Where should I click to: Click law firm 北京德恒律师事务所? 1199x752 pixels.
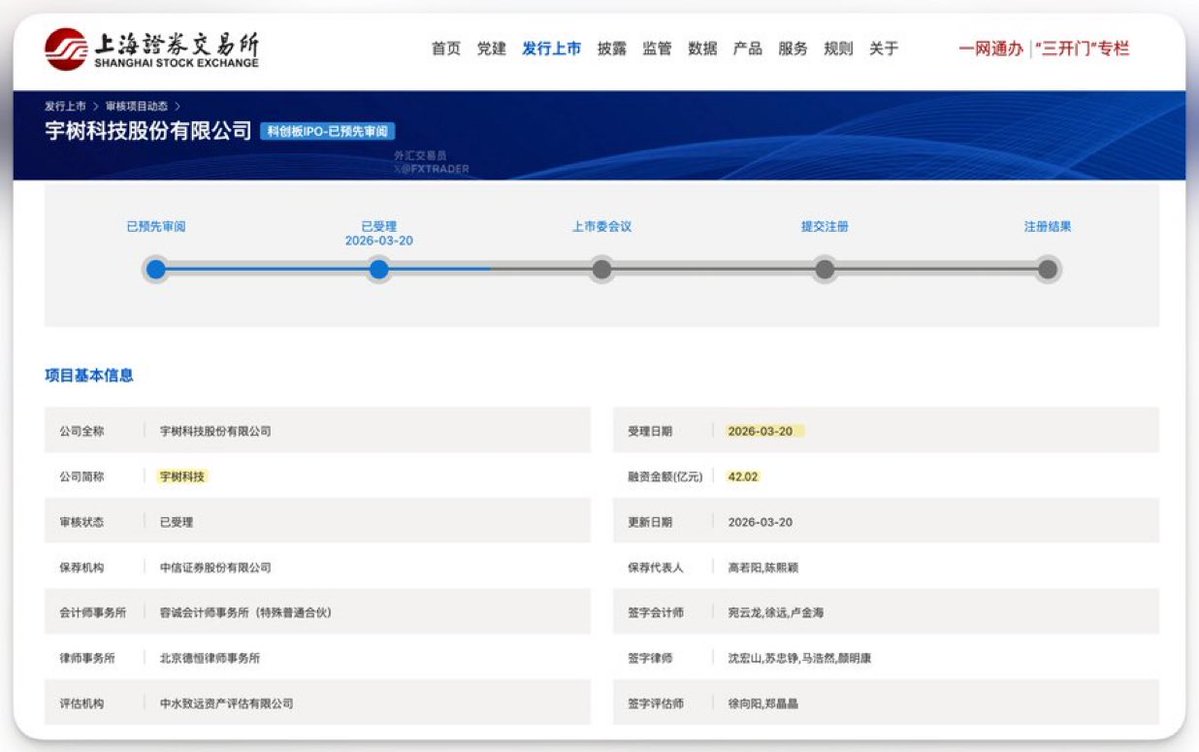[210, 658]
